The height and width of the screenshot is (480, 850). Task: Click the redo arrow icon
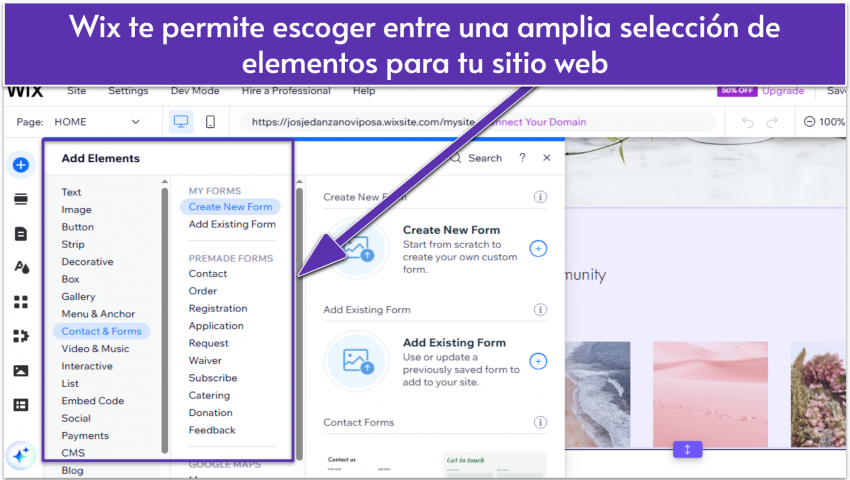coord(772,122)
